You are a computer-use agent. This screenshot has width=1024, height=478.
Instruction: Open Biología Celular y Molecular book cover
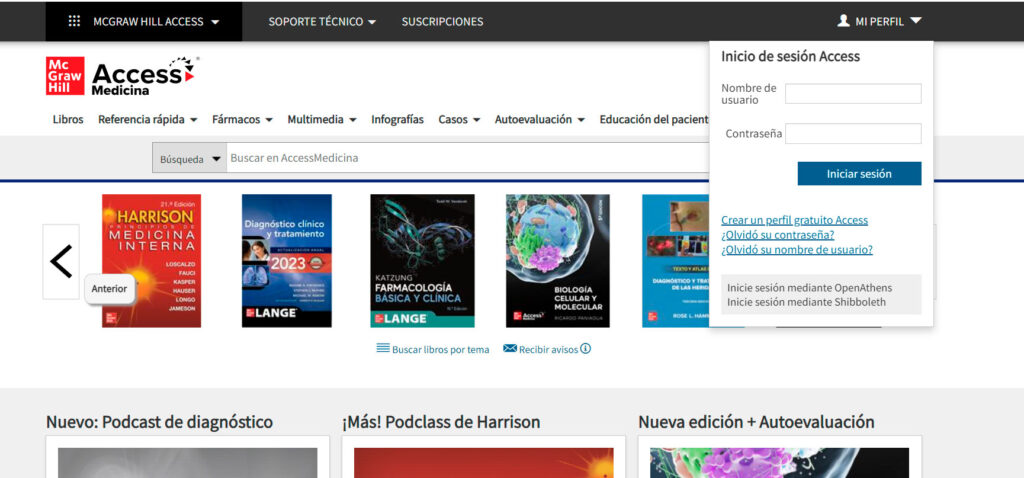(x=558, y=261)
